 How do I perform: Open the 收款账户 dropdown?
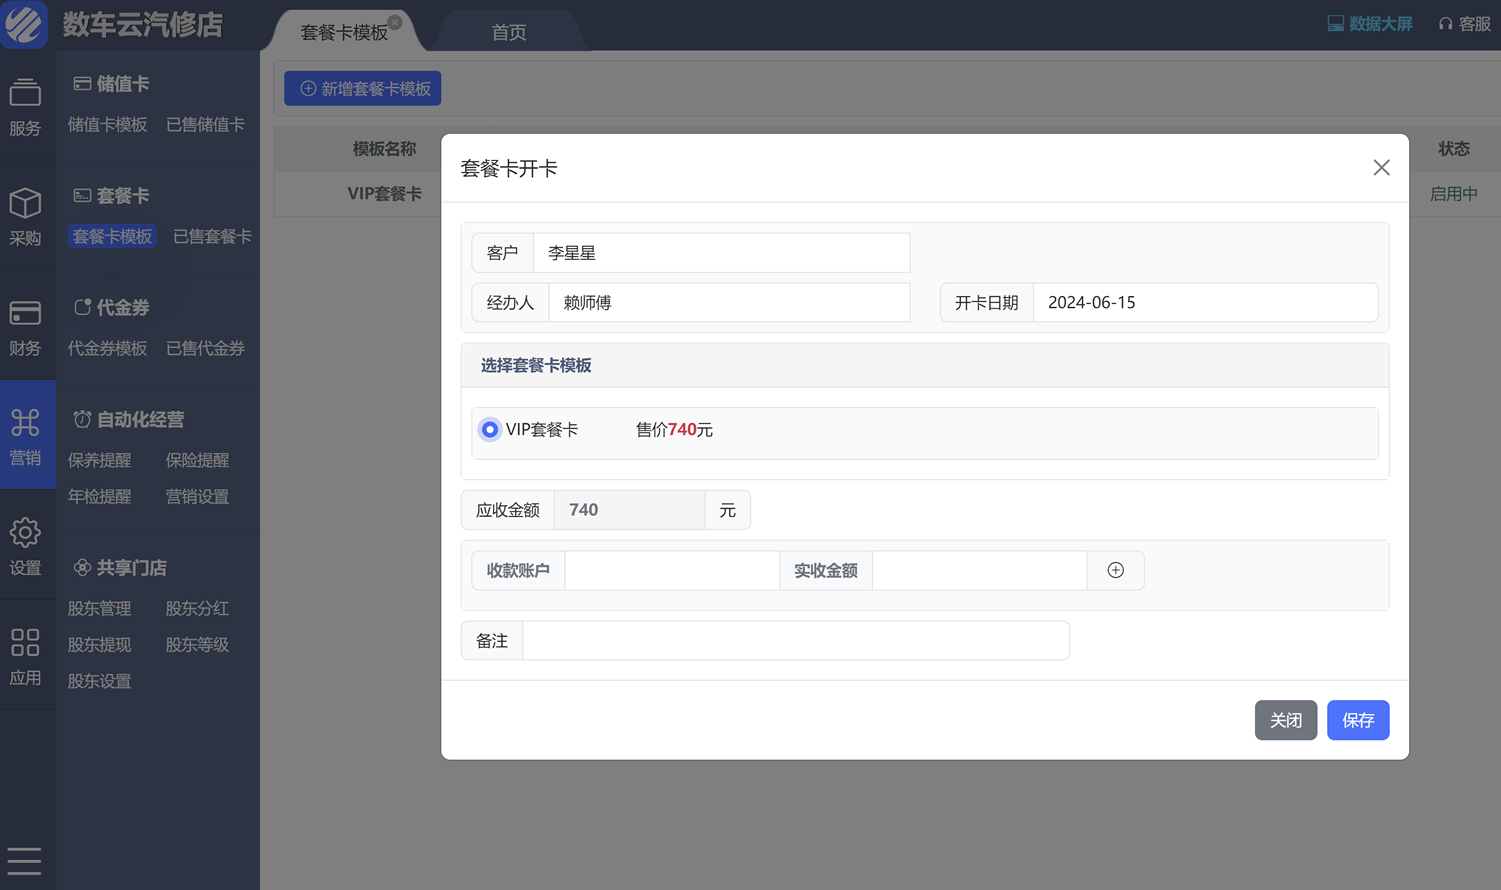pyautogui.click(x=672, y=570)
